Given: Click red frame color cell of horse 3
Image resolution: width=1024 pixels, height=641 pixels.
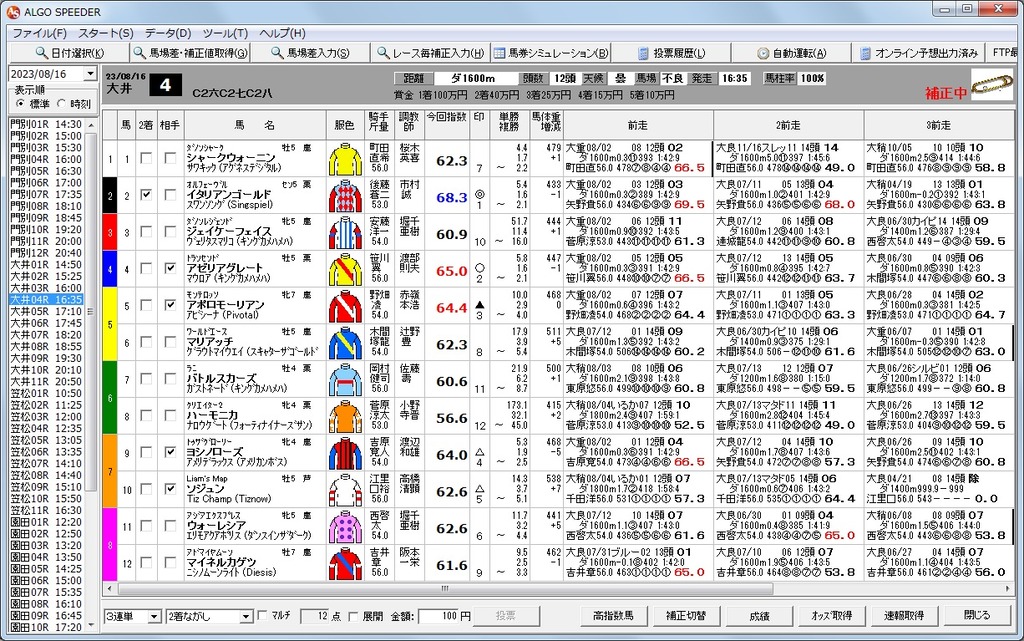Looking at the screenshot, I should click(x=110, y=232).
